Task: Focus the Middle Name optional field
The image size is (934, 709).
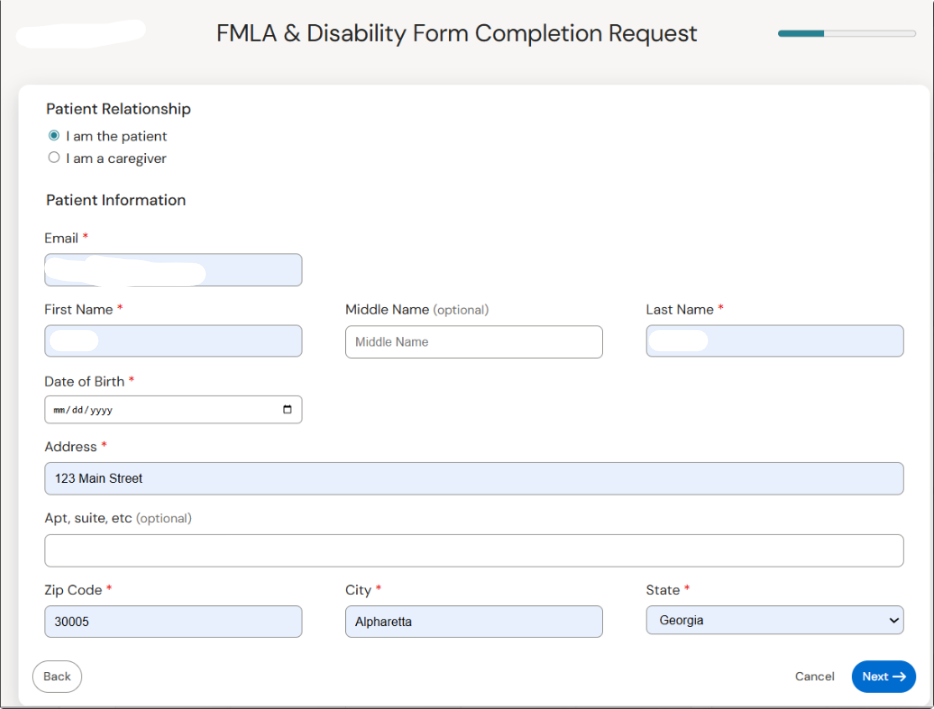Action: click(473, 342)
